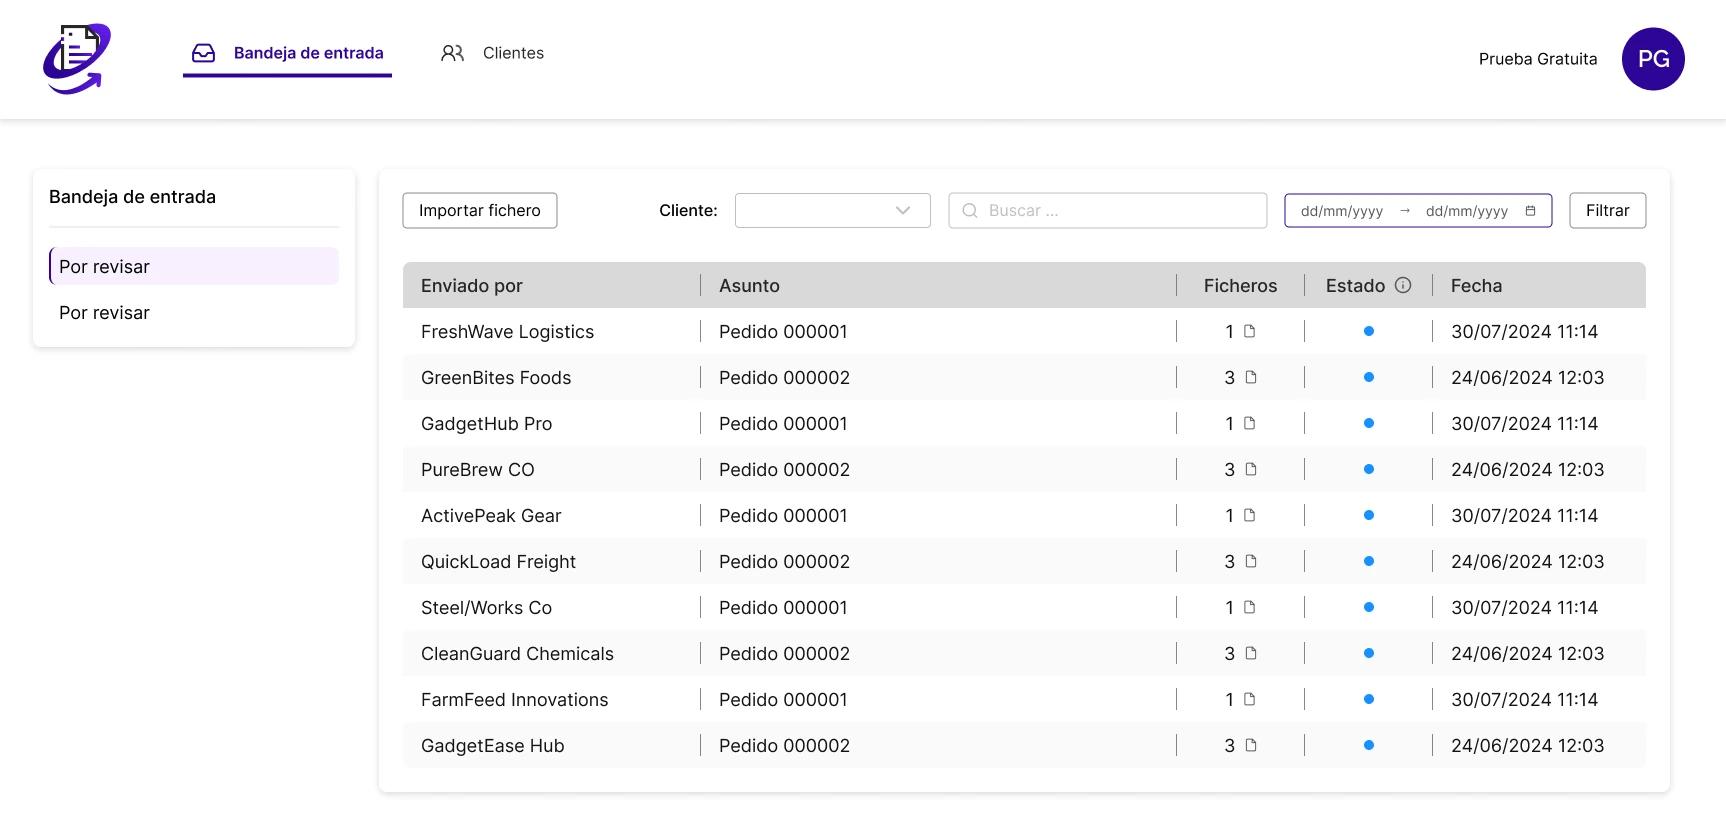Click the blue status dot for FreshWave Logistics
Viewport: 1726px width, 830px height.
click(1369, 331)
